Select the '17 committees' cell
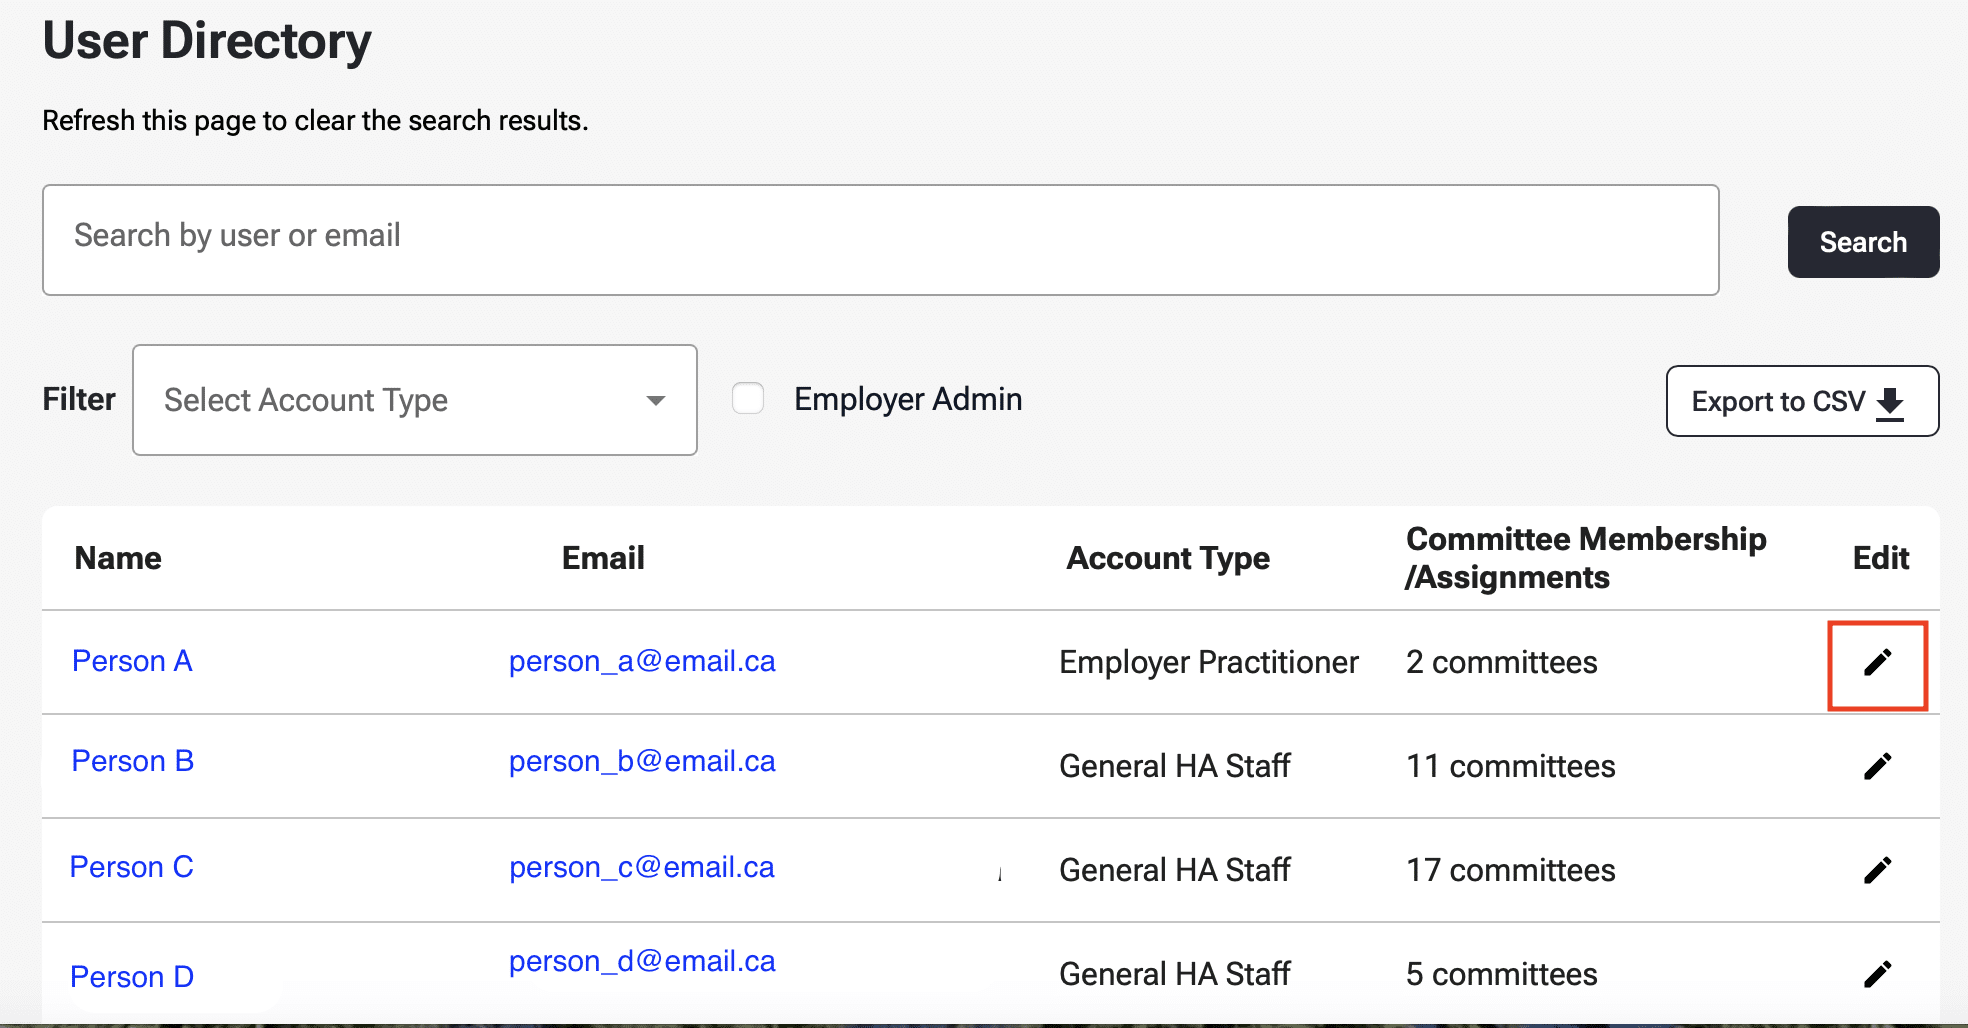 tap(1510, 870)
